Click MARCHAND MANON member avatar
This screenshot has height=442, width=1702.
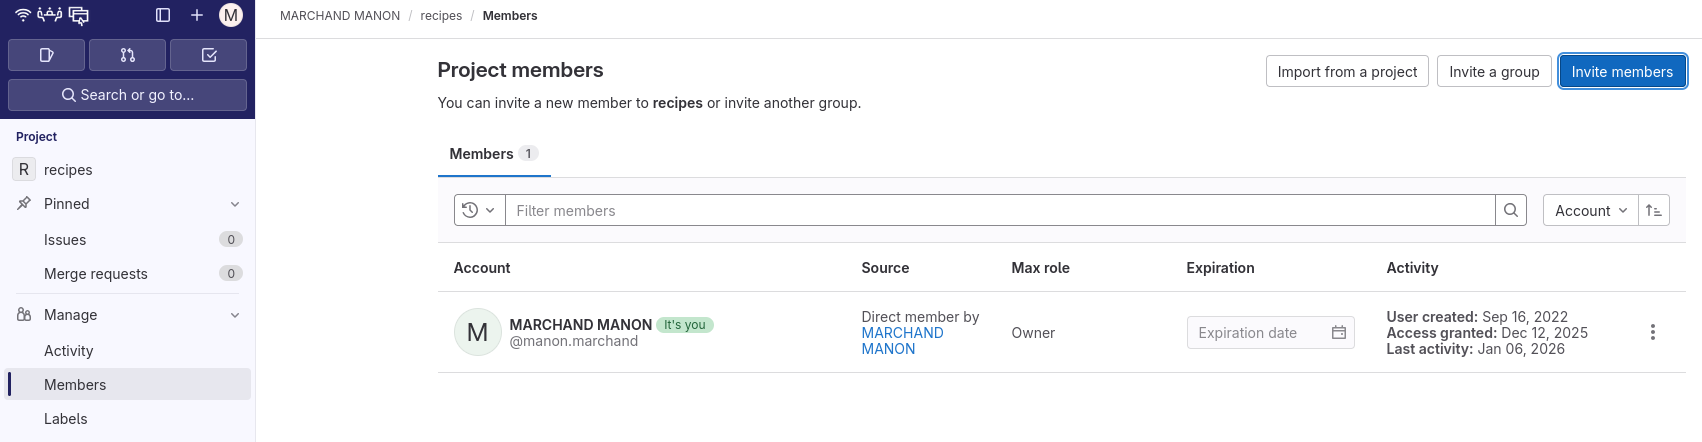[x=478, y=332]
